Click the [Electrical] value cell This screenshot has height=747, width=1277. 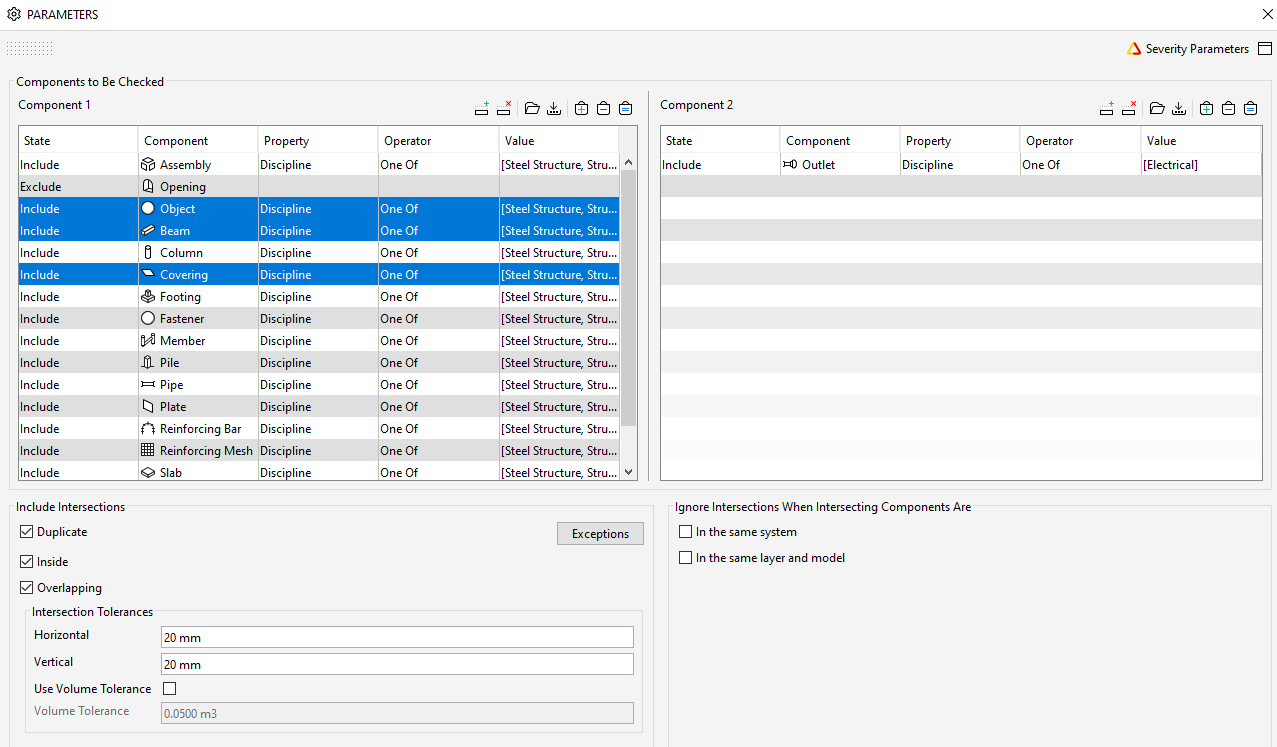coord(1200,165)
